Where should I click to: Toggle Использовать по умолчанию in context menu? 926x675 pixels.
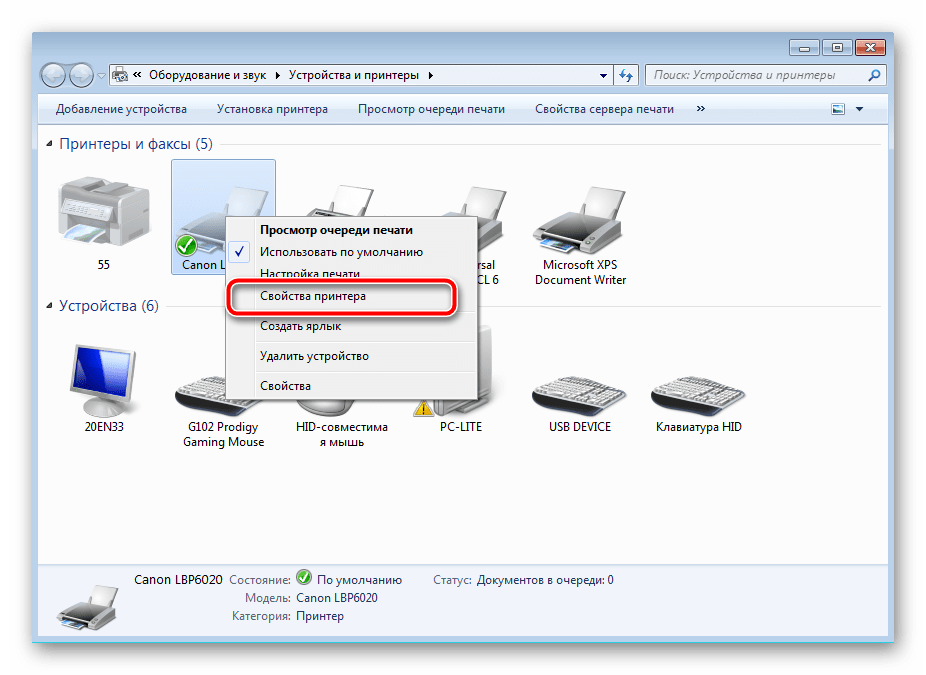341,252
